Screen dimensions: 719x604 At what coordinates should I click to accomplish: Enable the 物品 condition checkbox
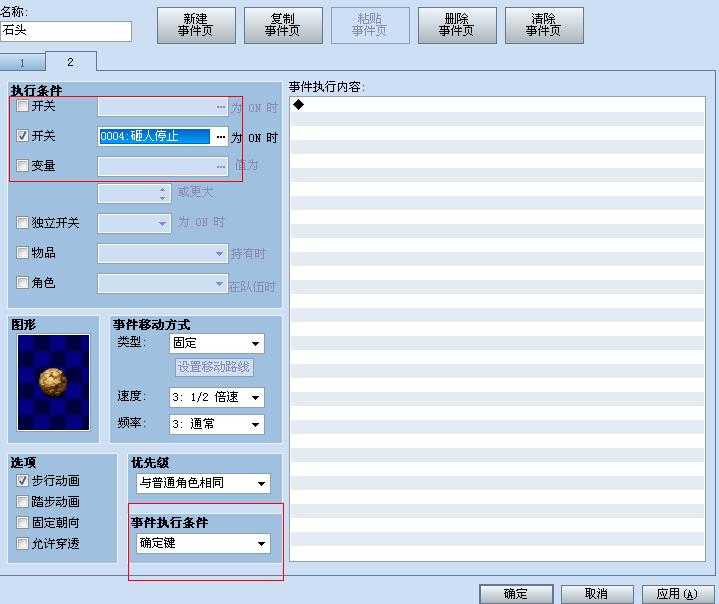pos(22,252)
